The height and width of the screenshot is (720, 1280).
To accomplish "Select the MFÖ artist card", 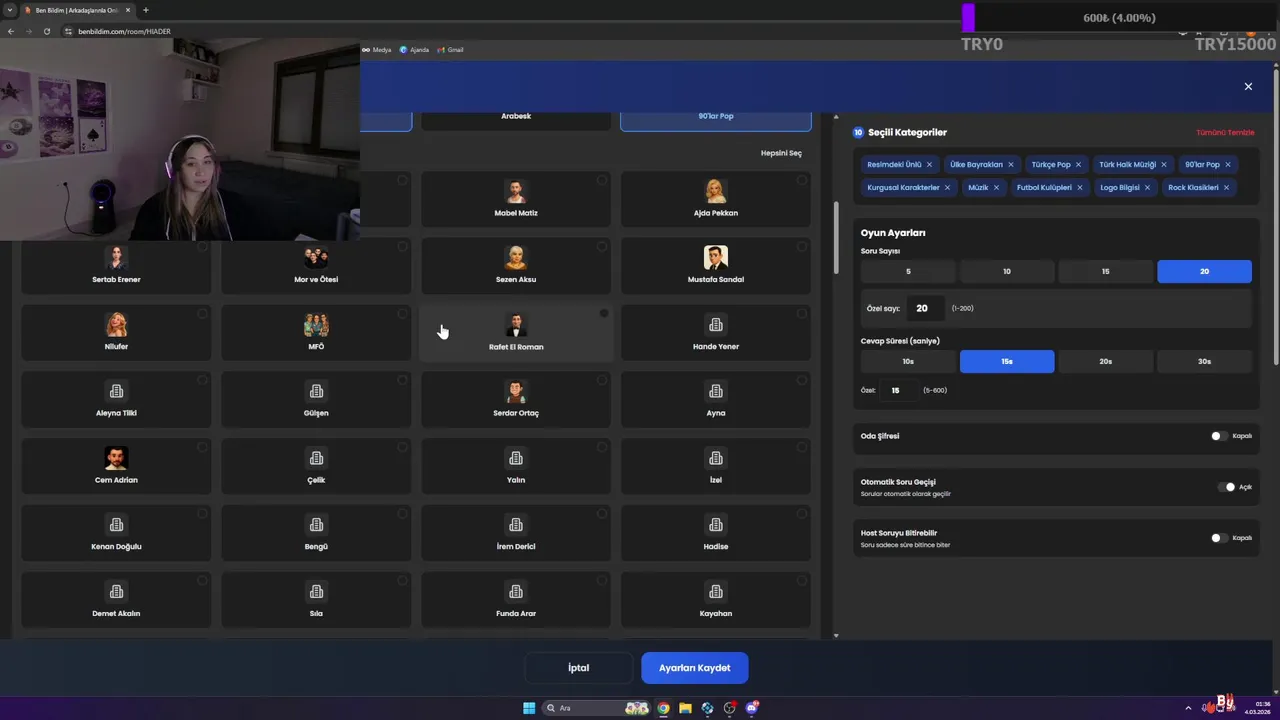I will [316, 332].
